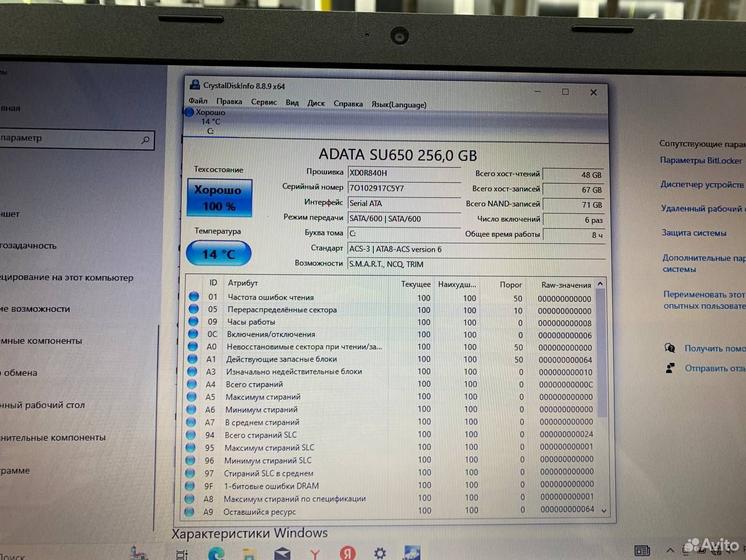Click the status icon of row 01

pos(194,296)
